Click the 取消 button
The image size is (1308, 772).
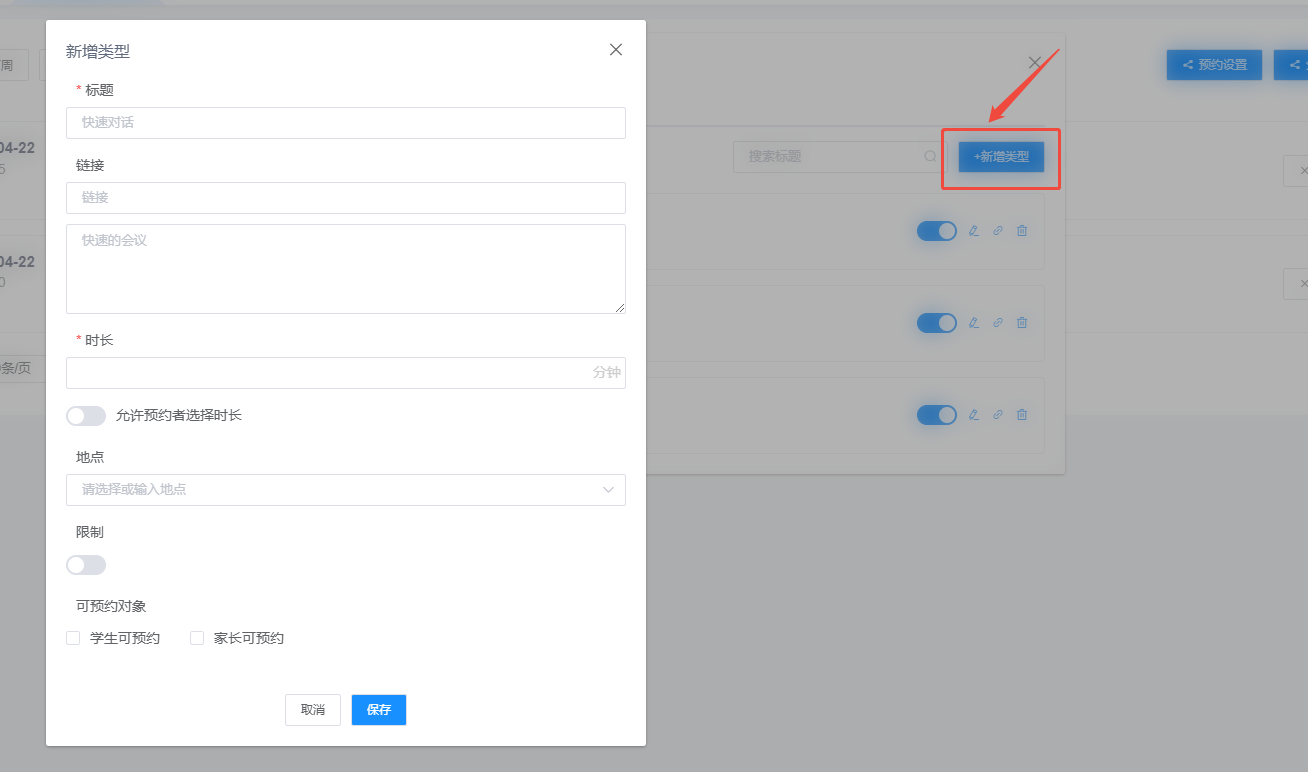coord(313,710)
